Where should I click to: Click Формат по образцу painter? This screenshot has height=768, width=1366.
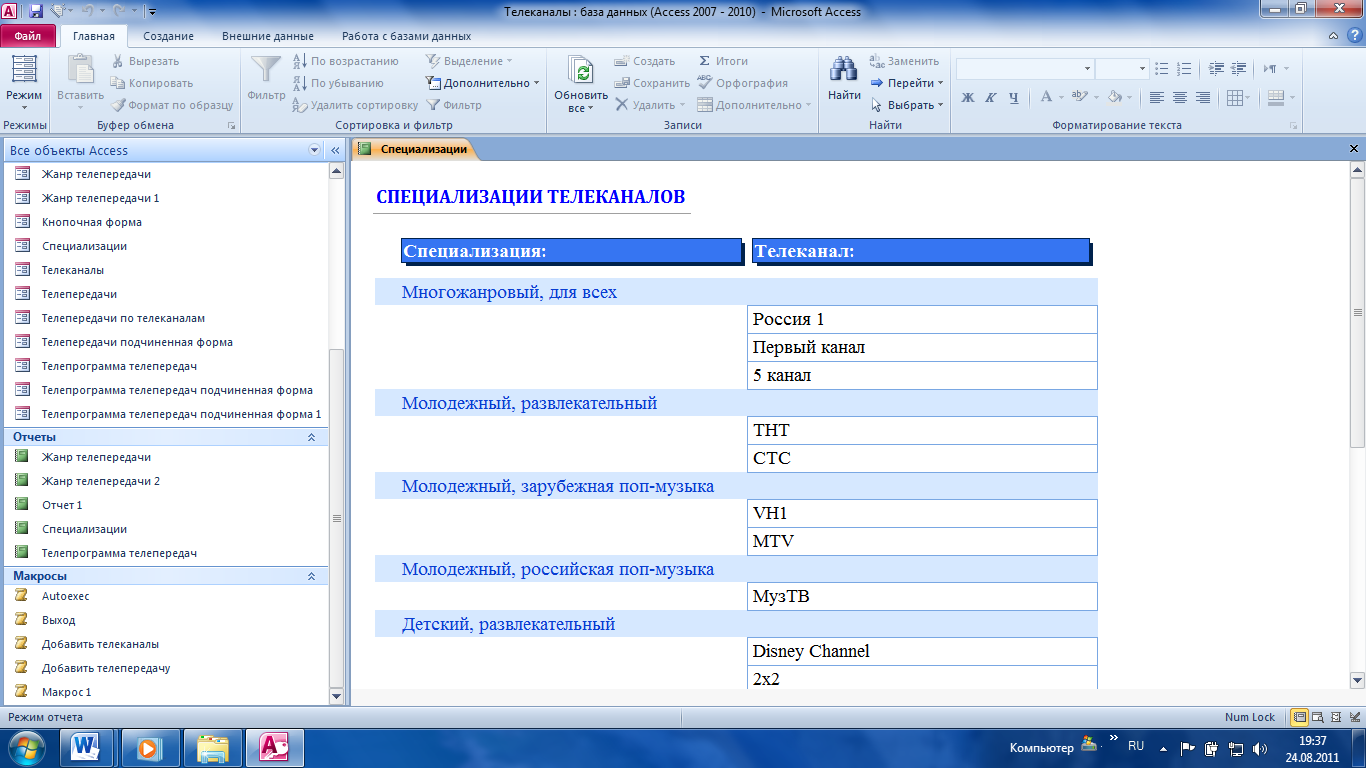[x=172, y=105]
